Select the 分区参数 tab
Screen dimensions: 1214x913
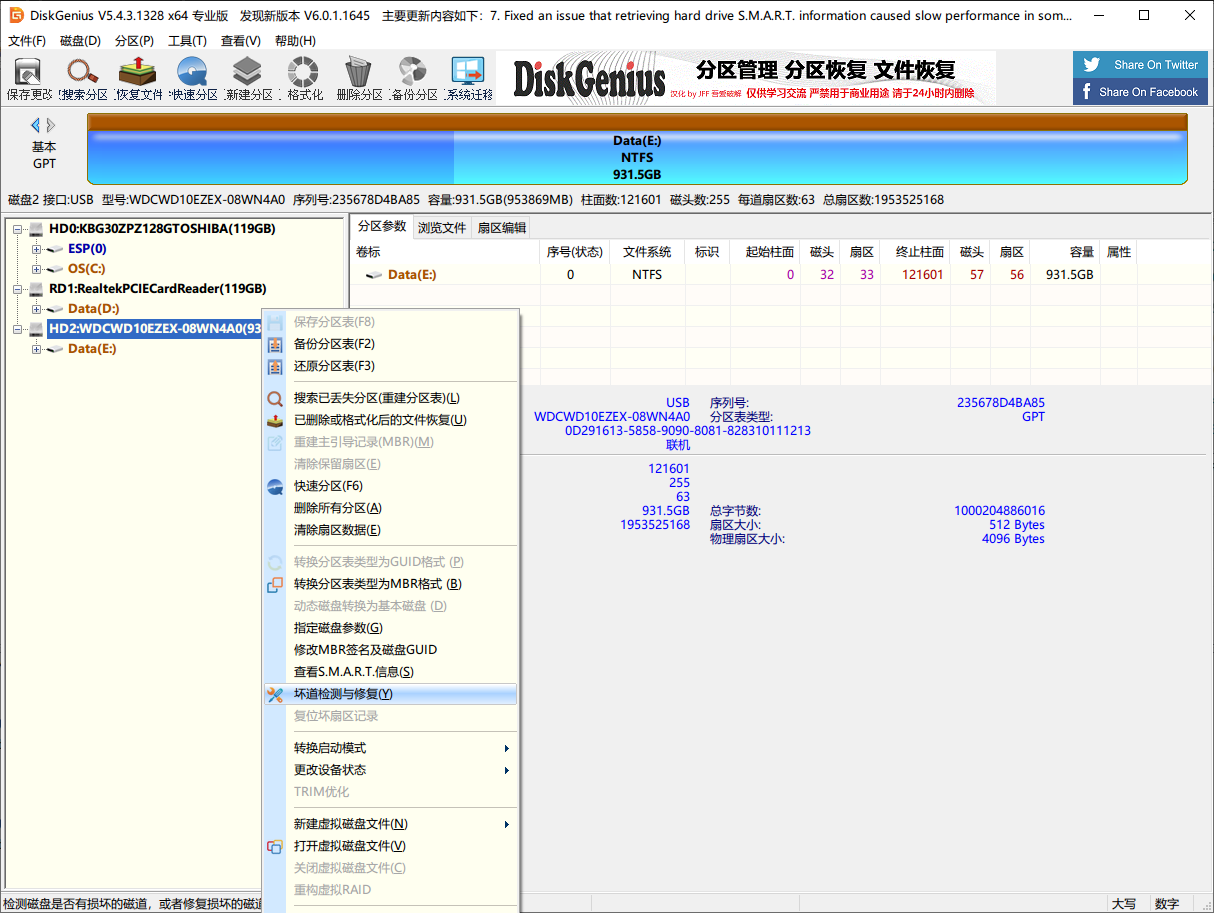pyautogui.click(x=382, y=227)
